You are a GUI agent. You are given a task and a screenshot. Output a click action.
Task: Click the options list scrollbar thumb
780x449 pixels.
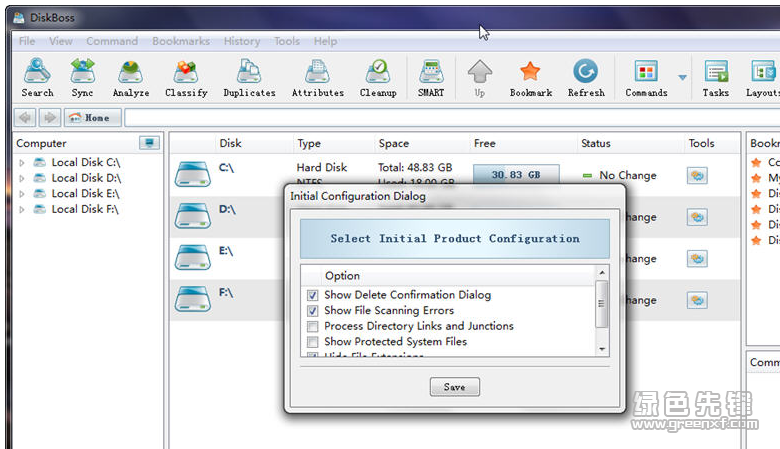(x=601, y=304)
